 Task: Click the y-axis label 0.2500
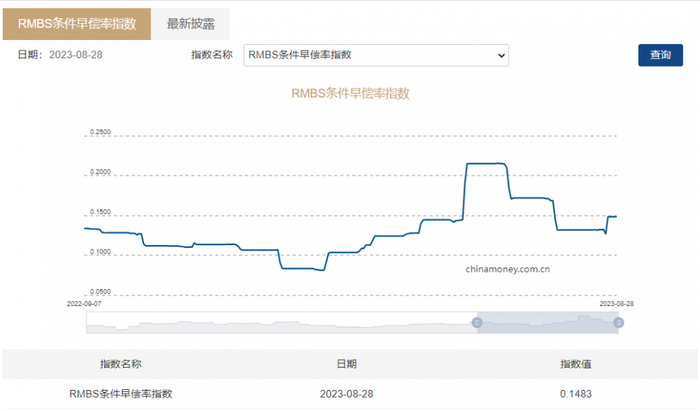[x=100, y=132]
